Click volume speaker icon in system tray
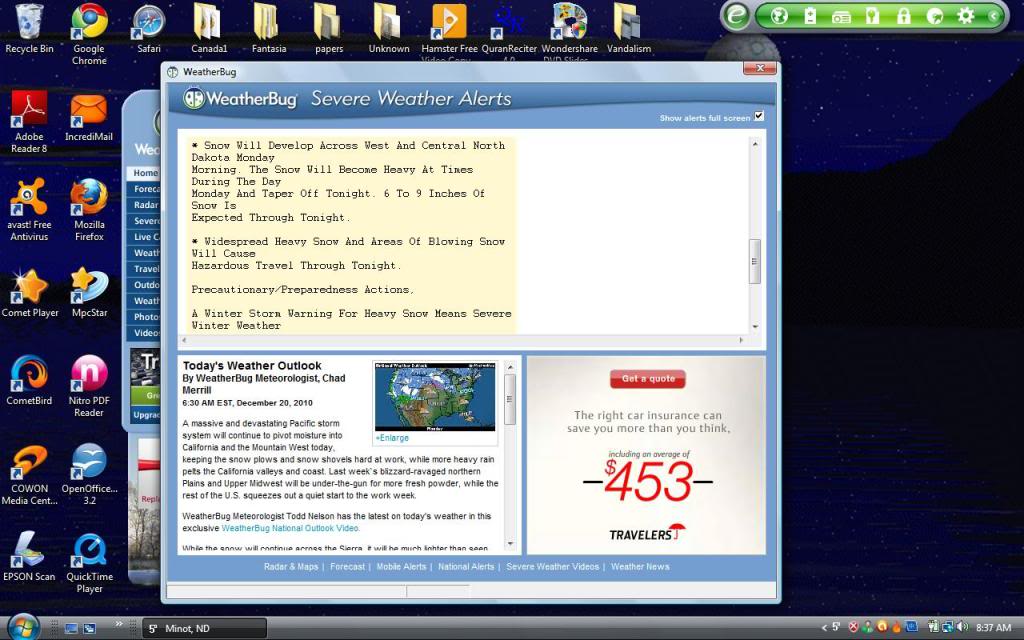The image size is (1024, 640). [962, 627]
